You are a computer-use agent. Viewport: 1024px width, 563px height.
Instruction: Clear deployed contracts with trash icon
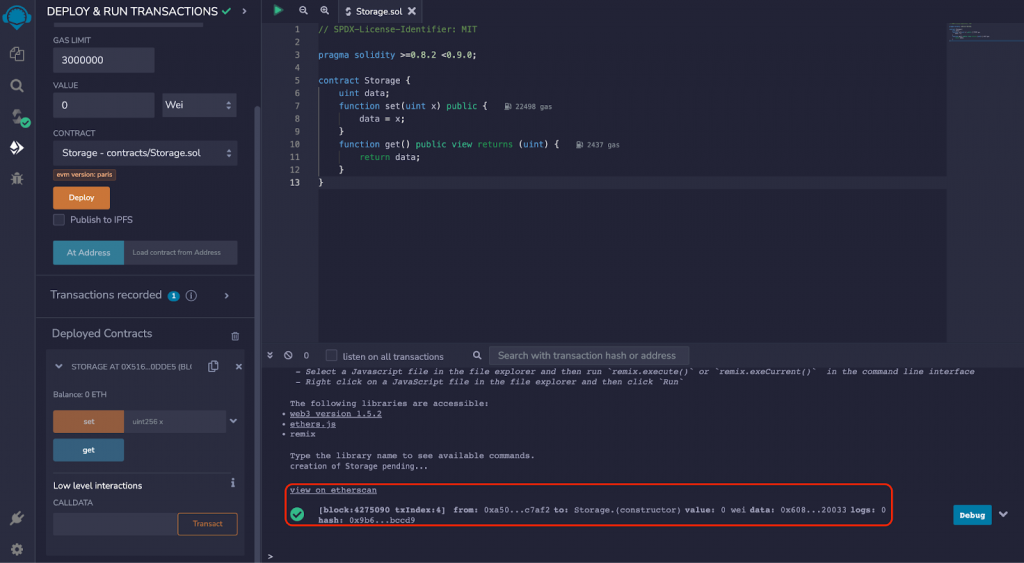click(x=235, y=336)
